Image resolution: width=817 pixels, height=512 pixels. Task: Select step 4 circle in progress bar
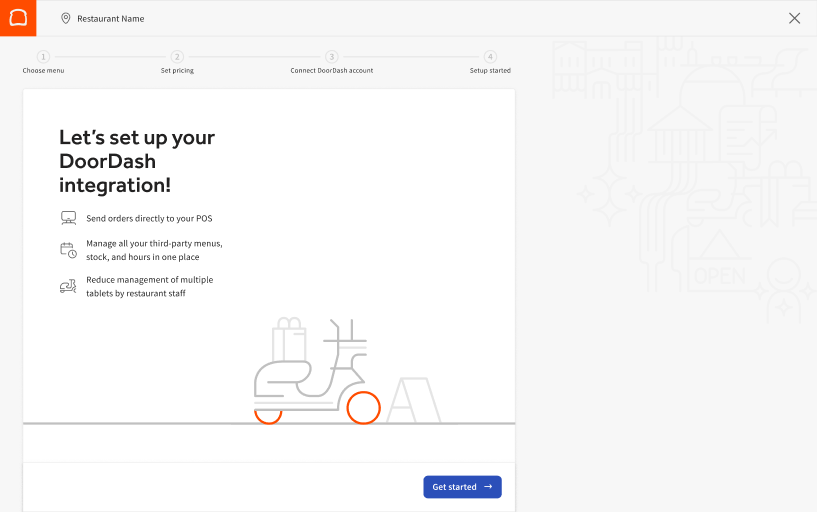point(490,57)
